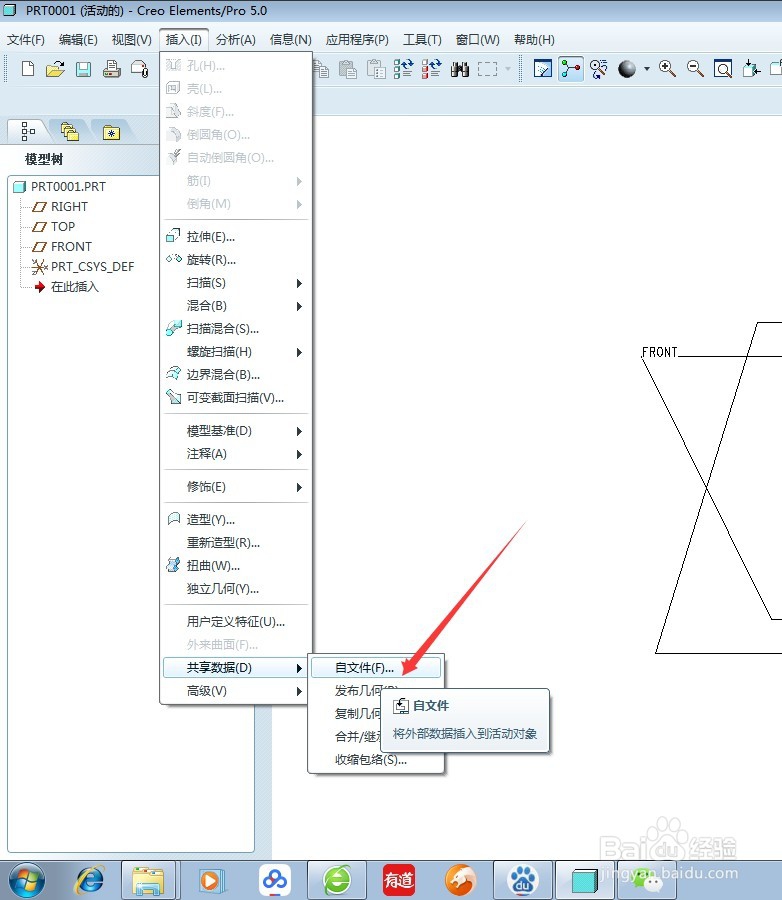Expand the 修饰(E) submenu
Viewport: 782px width, 900px height.
236,487
